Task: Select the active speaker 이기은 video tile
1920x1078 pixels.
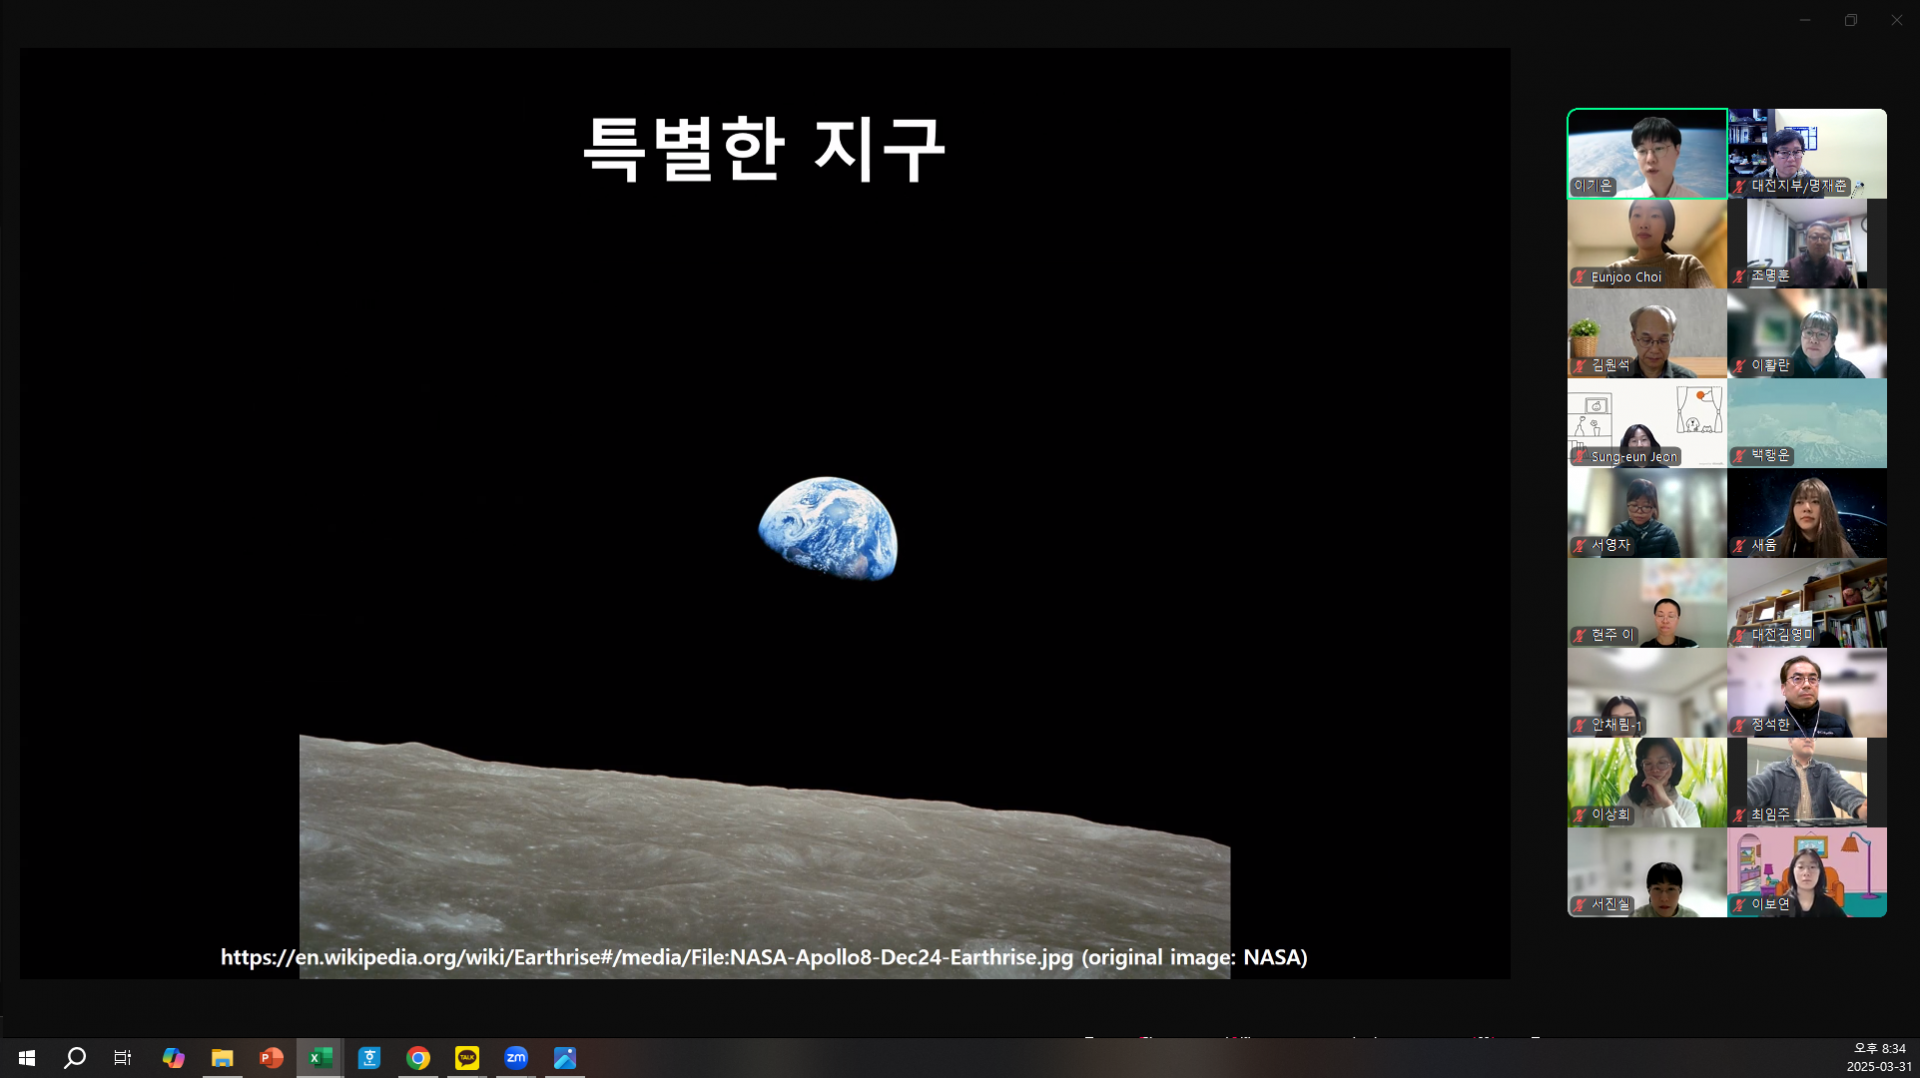Action: tap(1647, 154)
